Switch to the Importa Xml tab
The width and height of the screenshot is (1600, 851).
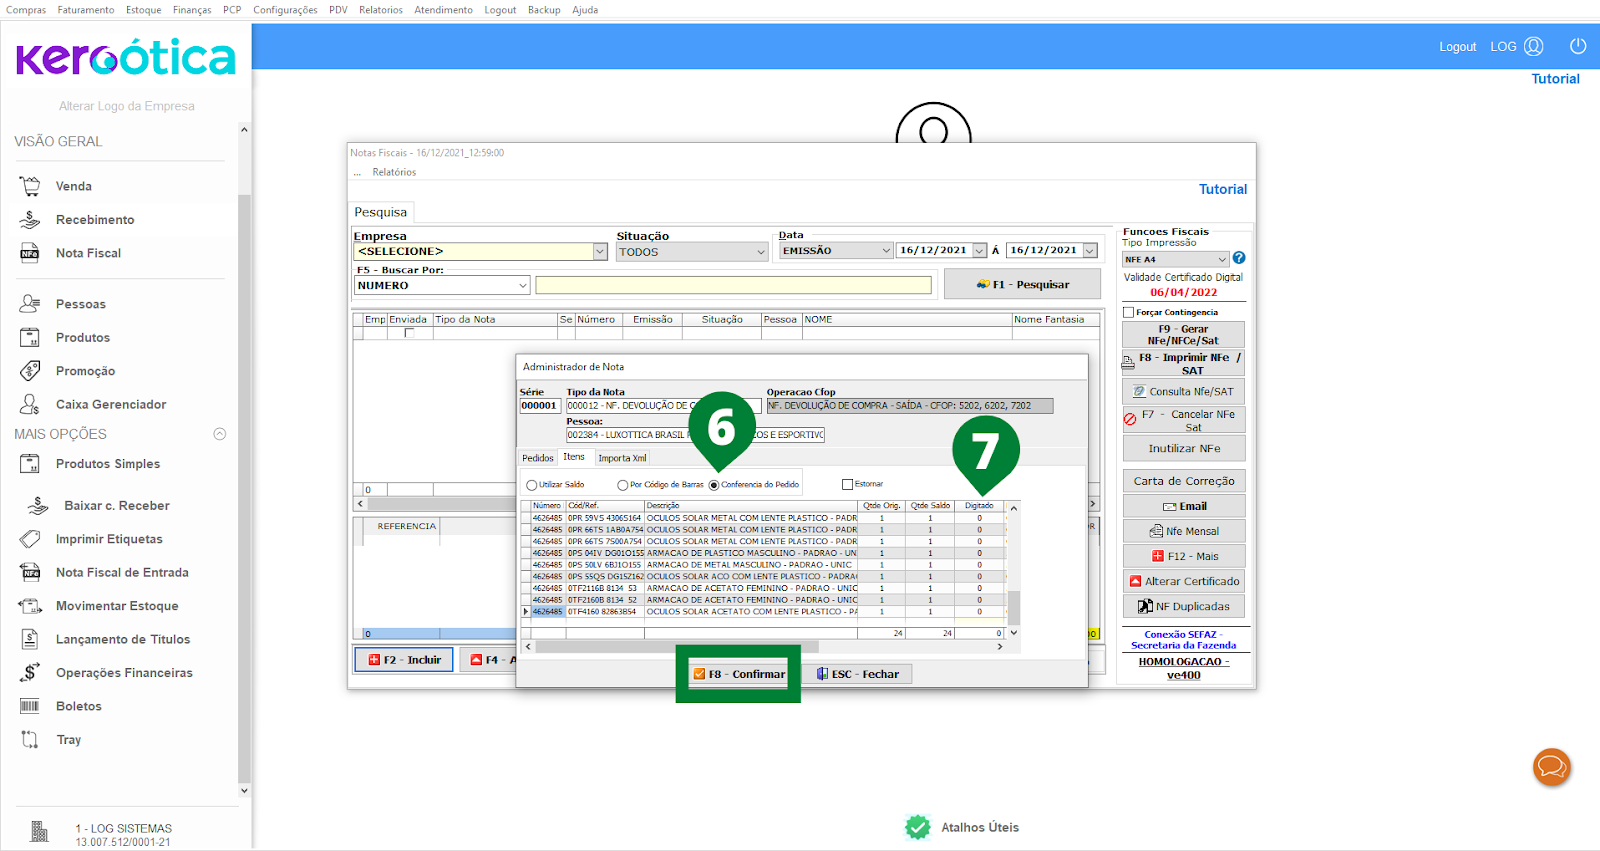tap(623, 458)
